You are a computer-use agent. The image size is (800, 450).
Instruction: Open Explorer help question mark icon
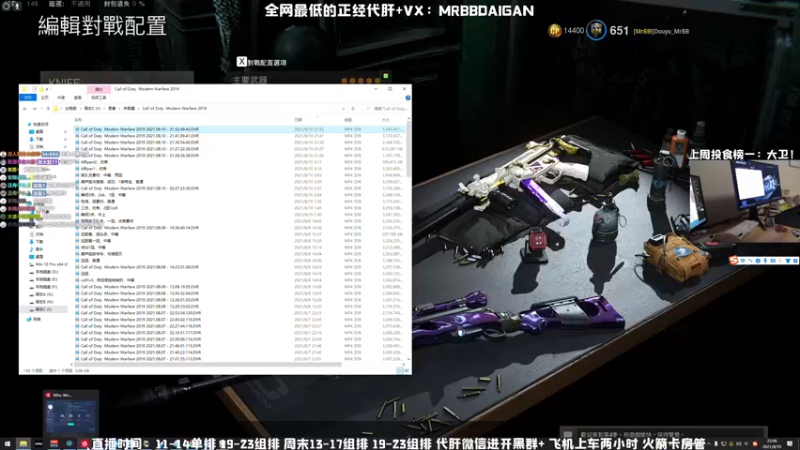[408, 97]
